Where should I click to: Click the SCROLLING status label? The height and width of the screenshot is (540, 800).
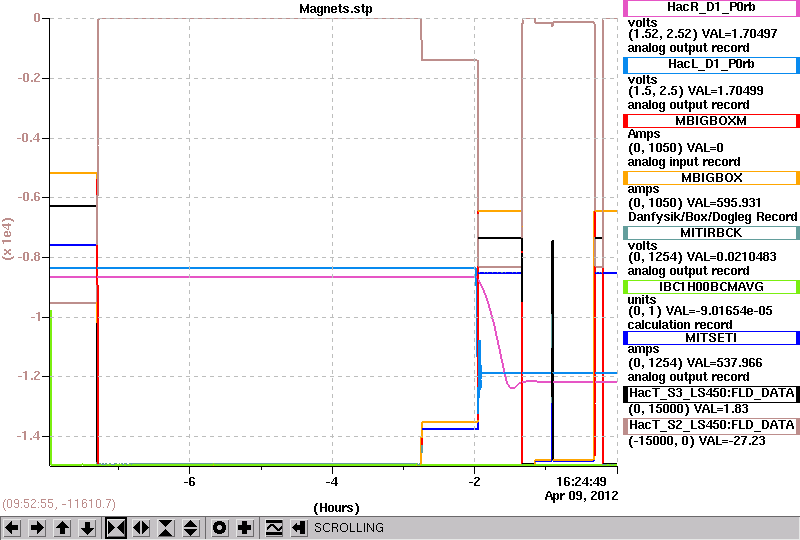tap(348, 528)
